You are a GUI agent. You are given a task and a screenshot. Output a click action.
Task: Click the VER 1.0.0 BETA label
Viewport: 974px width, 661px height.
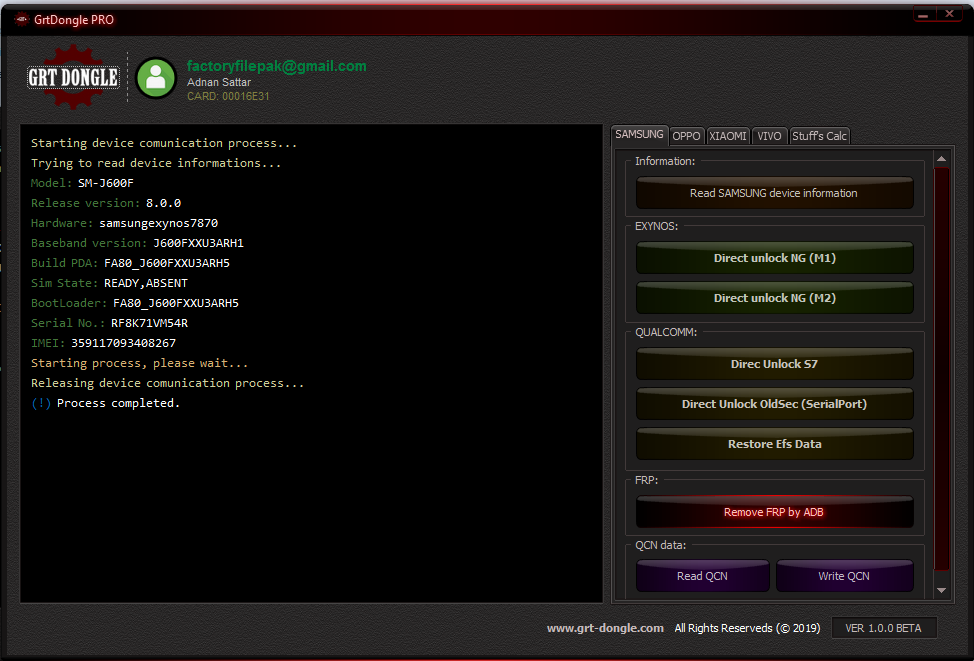[883, 628]
